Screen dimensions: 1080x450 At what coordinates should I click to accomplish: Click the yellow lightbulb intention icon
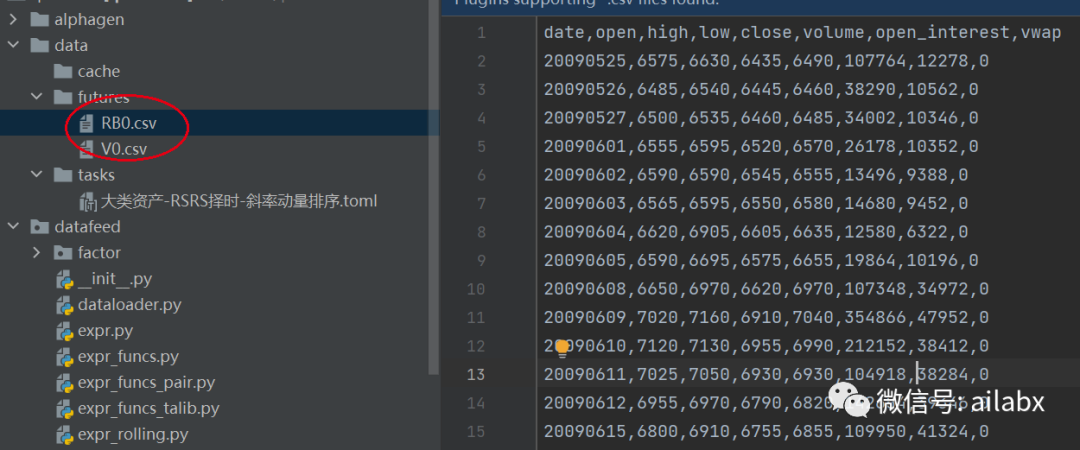[x=562, y=348]
